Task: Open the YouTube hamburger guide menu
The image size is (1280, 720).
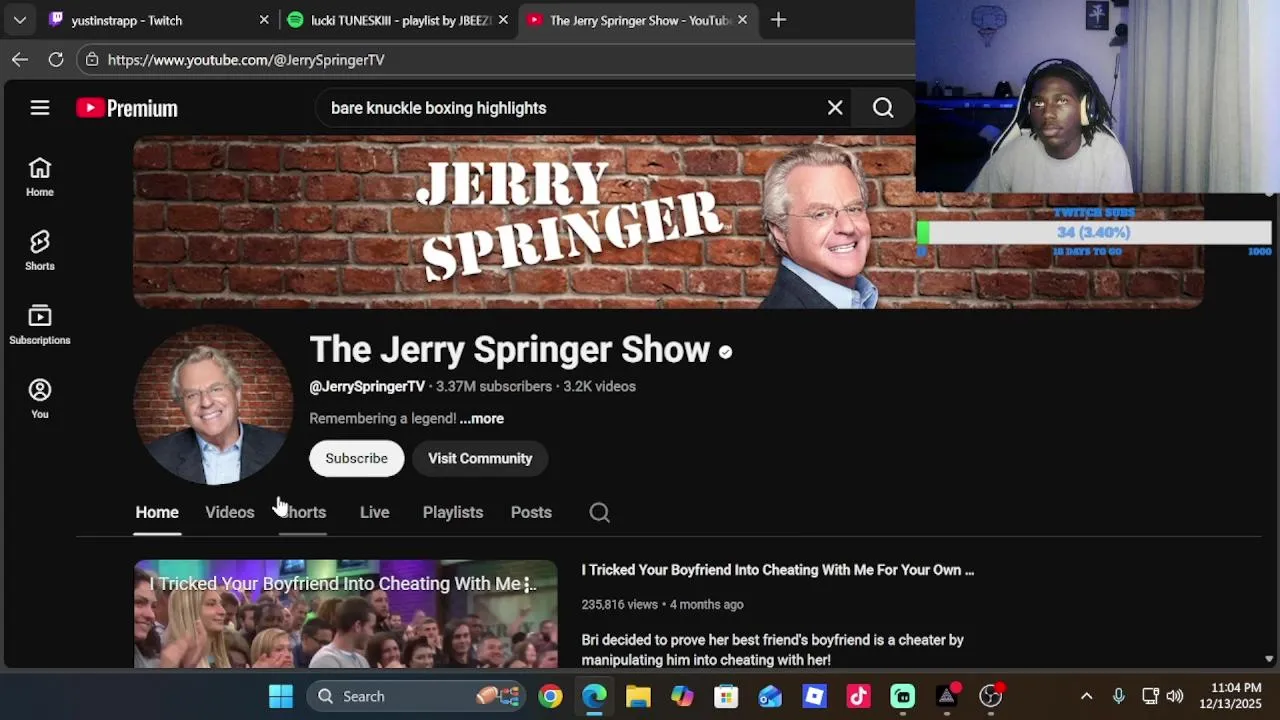Action: [40, 108]
